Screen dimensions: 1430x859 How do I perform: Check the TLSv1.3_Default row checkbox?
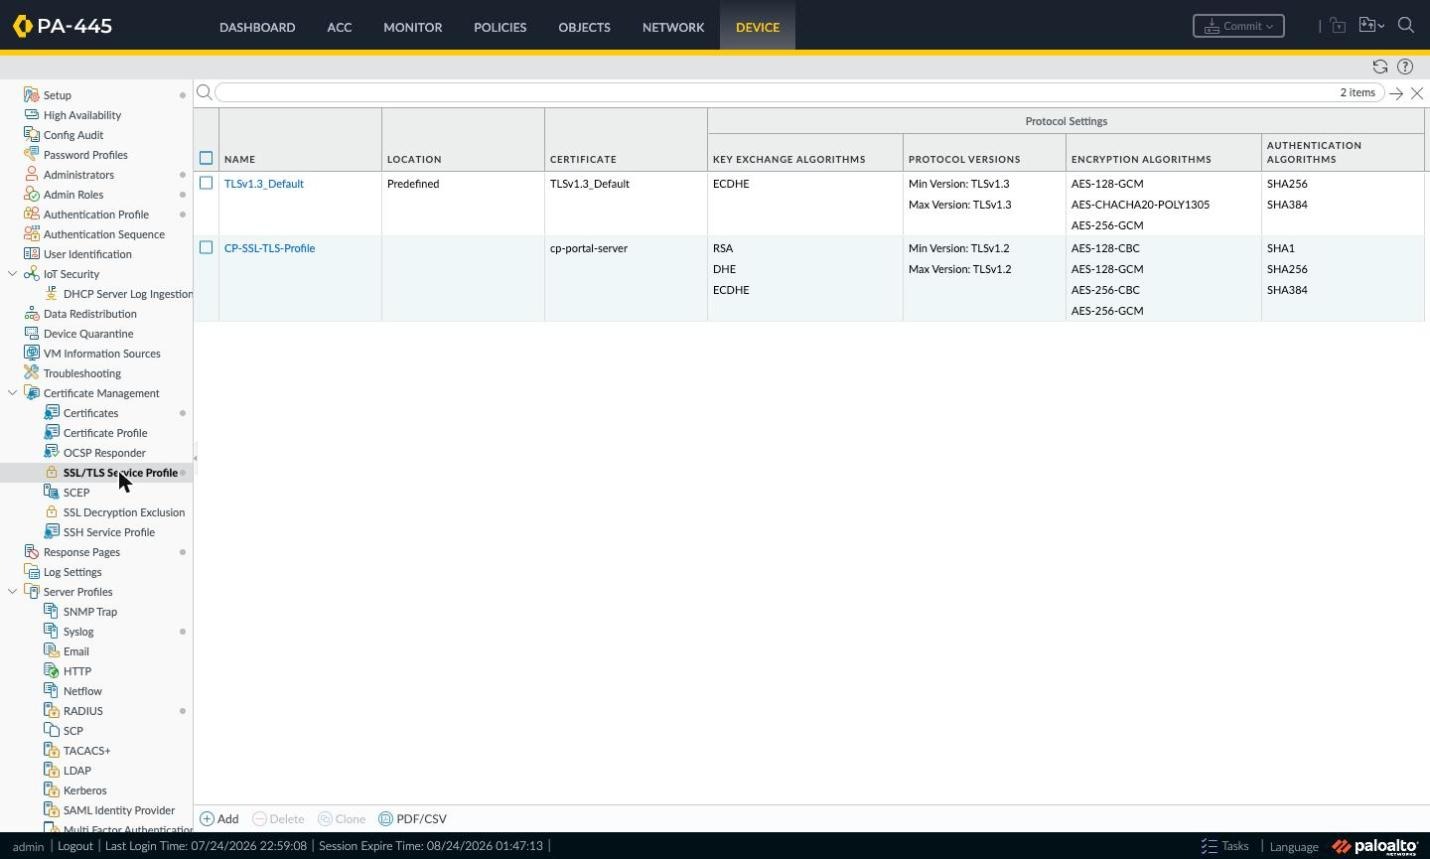coord(206,183)
